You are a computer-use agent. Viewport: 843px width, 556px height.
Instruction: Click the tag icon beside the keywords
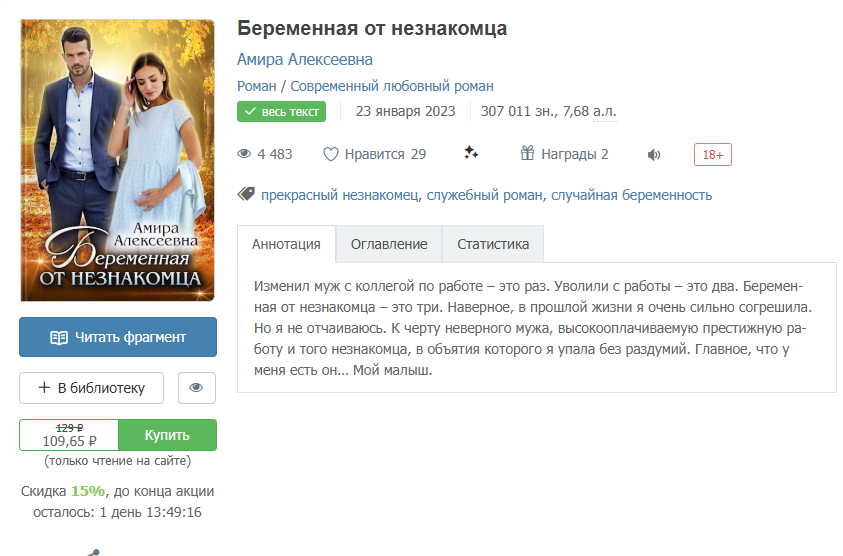(x=246, y=194)
